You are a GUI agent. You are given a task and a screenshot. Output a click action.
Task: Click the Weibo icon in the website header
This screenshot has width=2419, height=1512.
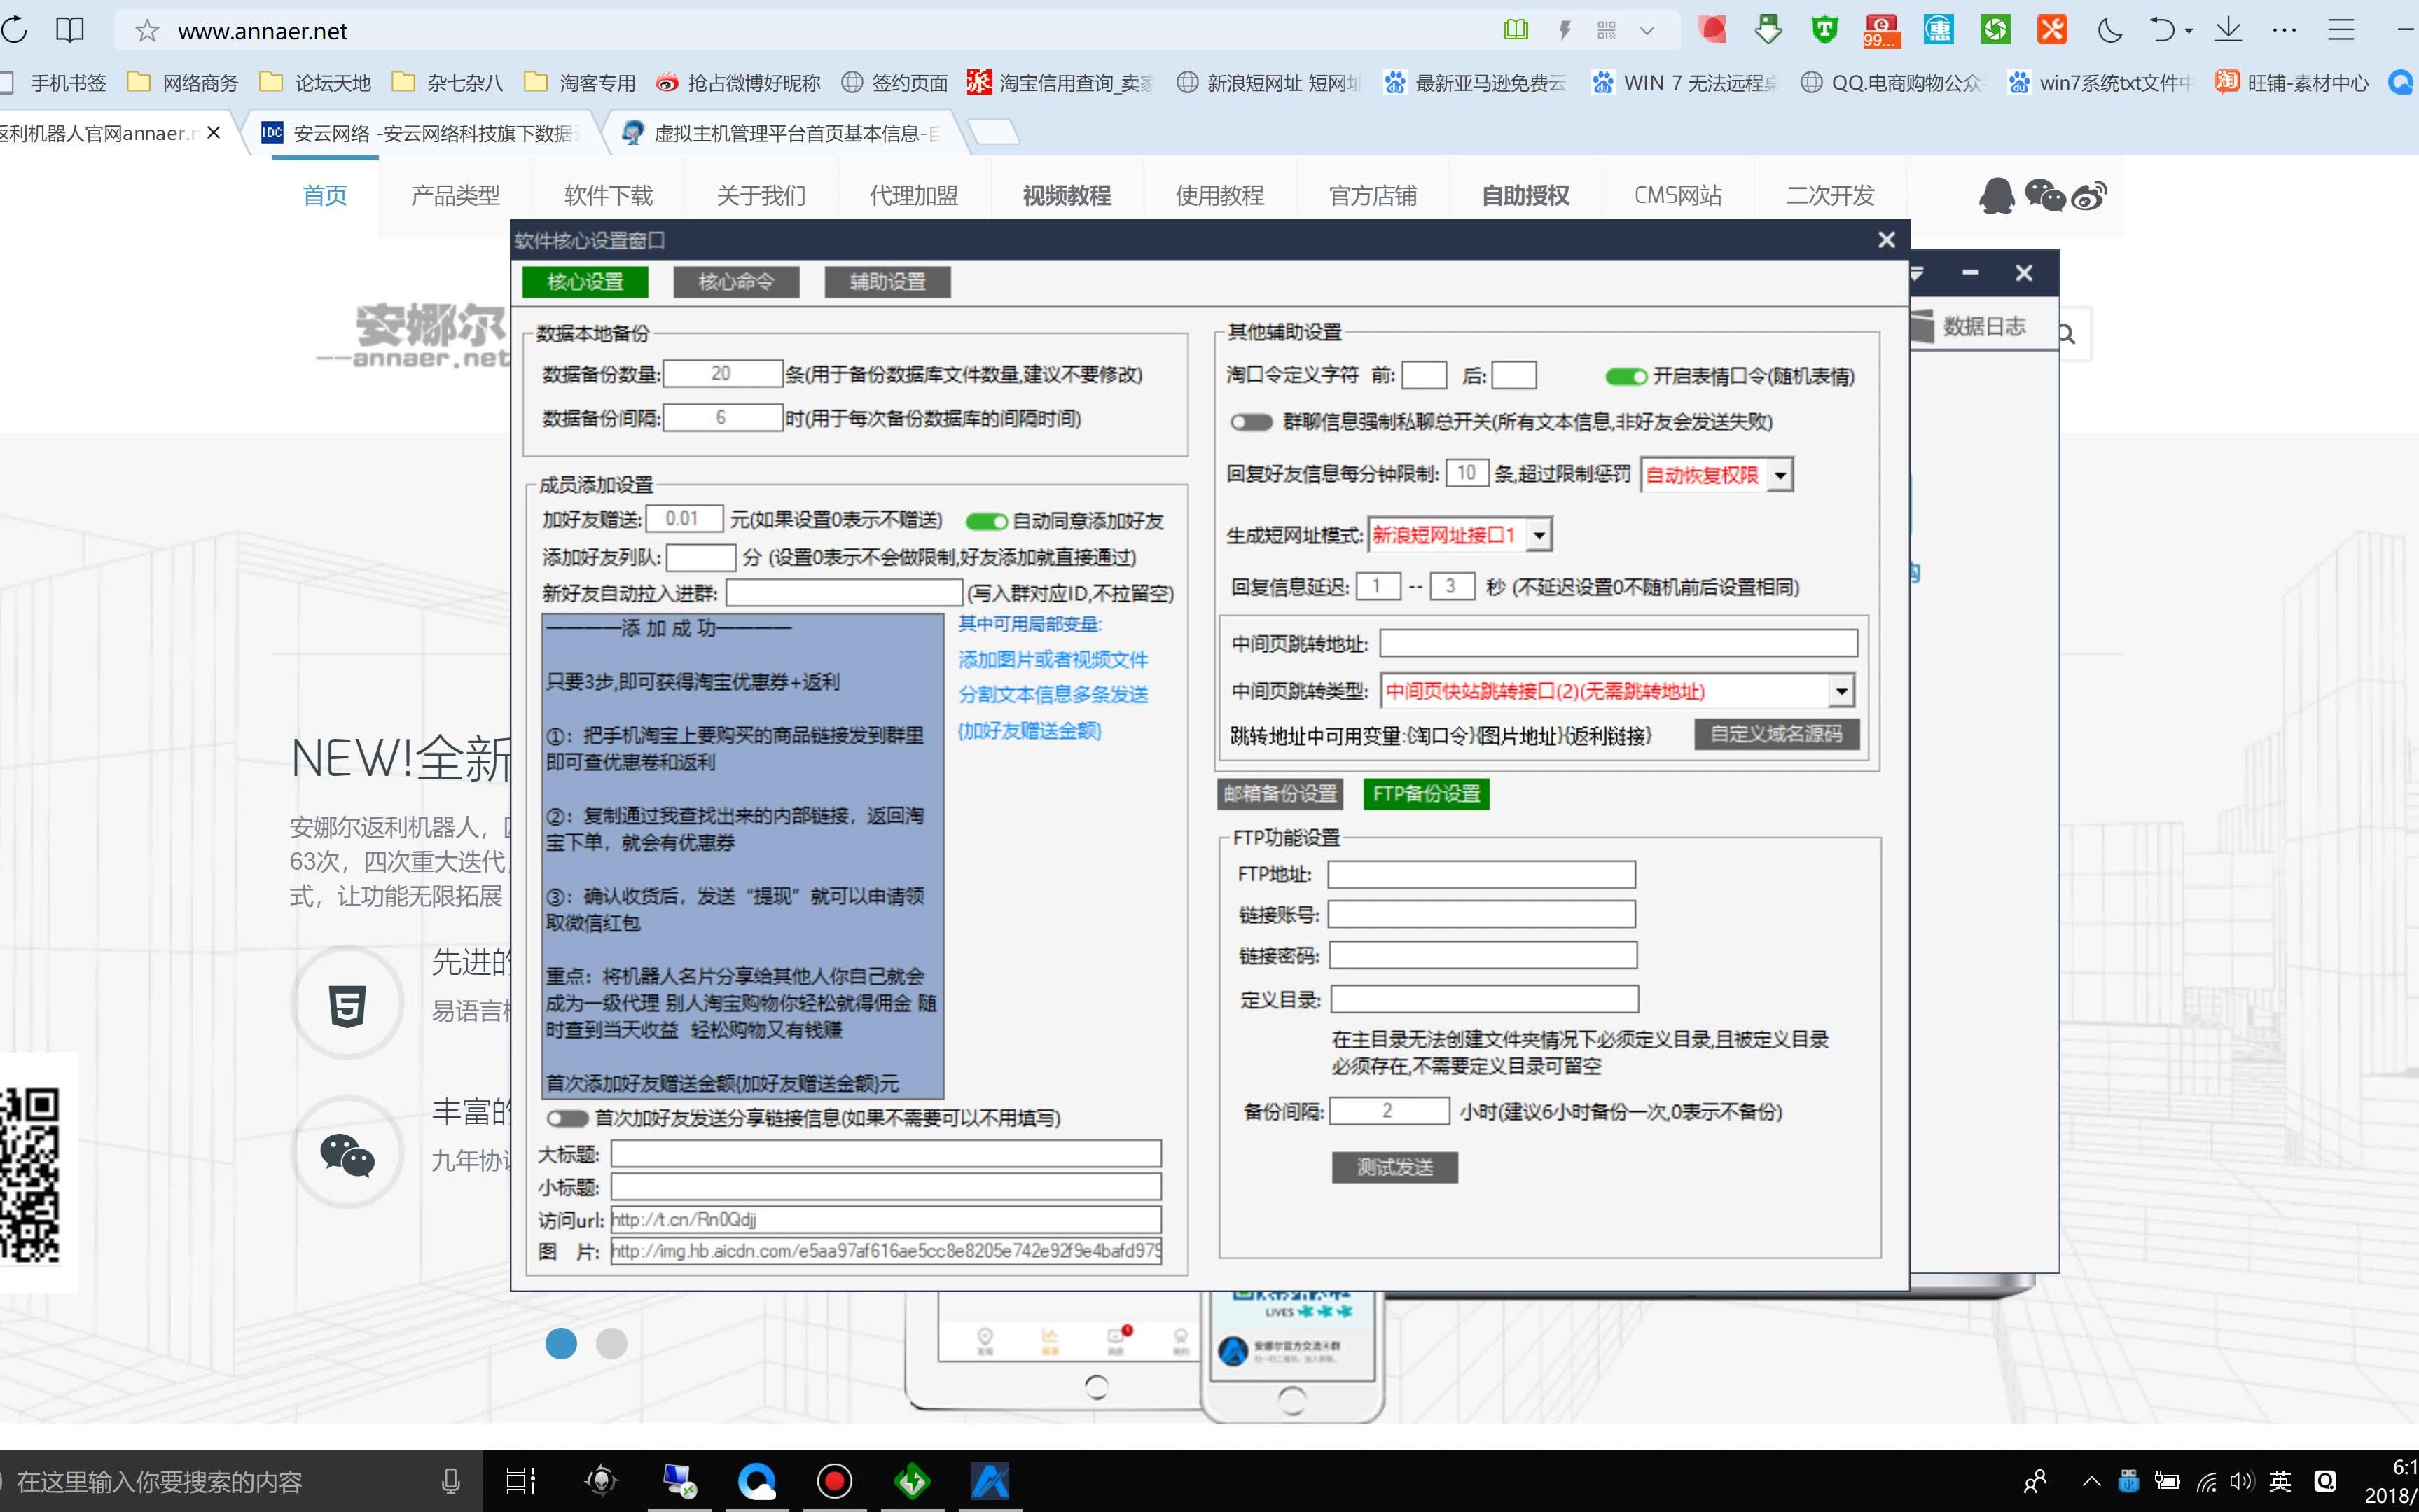(2089, 195)
